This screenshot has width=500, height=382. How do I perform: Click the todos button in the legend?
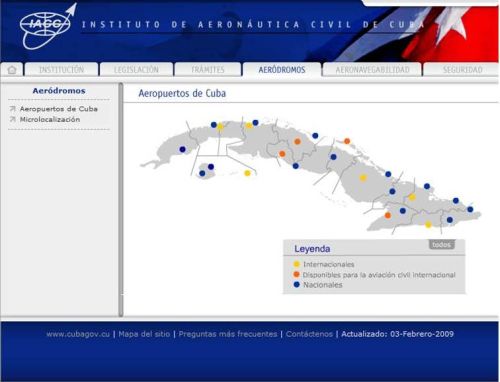(441, 245)
